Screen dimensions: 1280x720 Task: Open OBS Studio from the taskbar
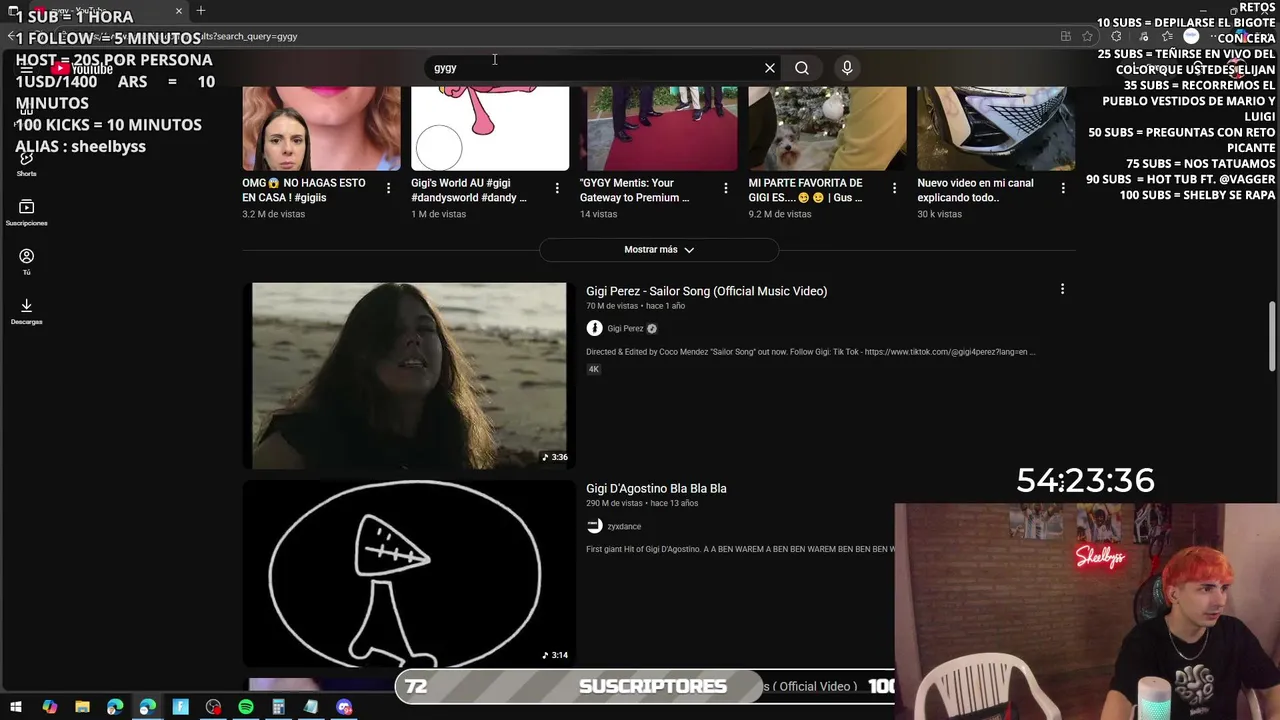point(213,707)
